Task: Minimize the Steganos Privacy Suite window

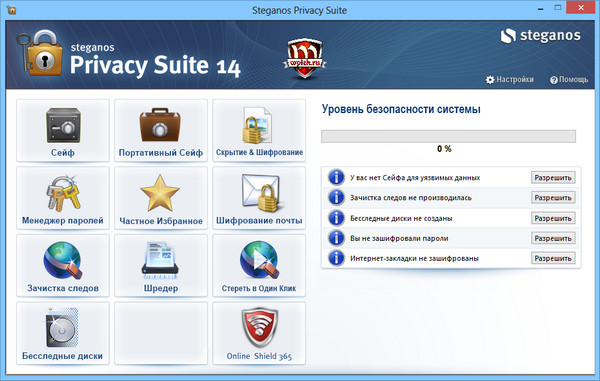Action: pyautogui.click(x=540, y=8)
